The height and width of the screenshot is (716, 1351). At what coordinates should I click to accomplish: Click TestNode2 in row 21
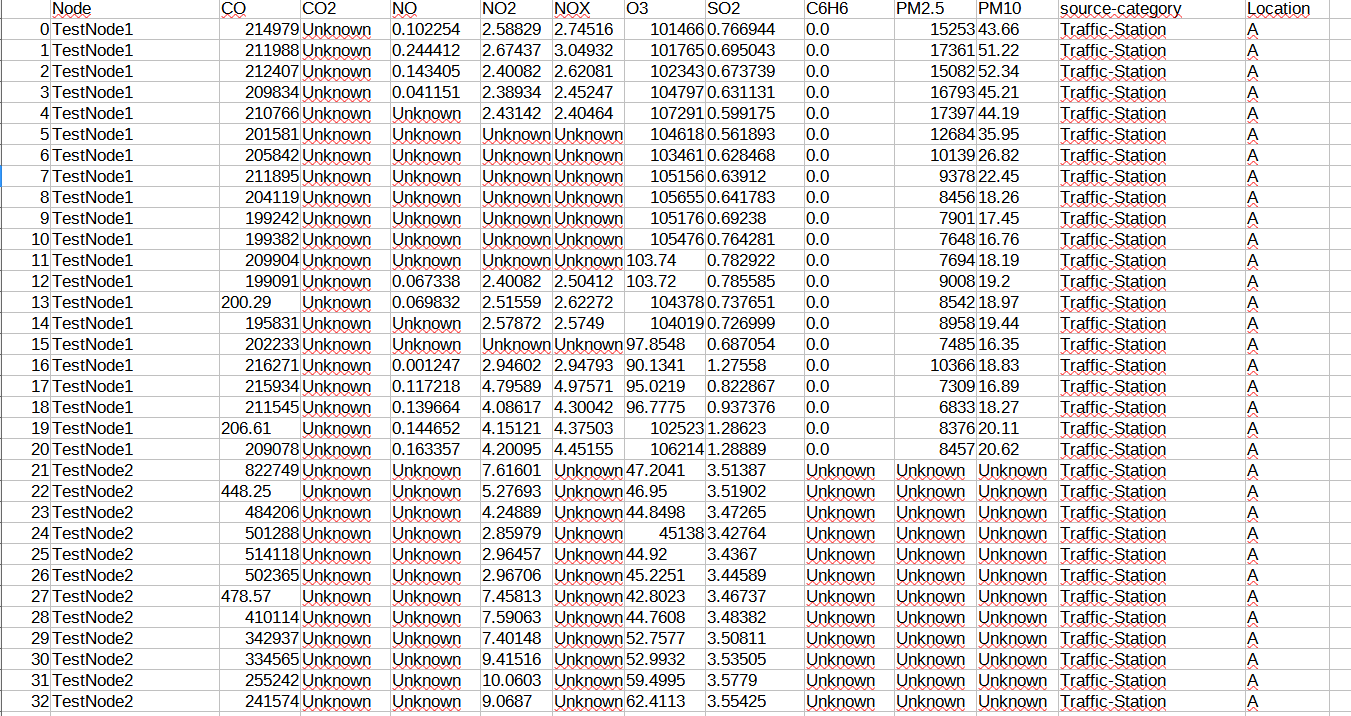134,471
